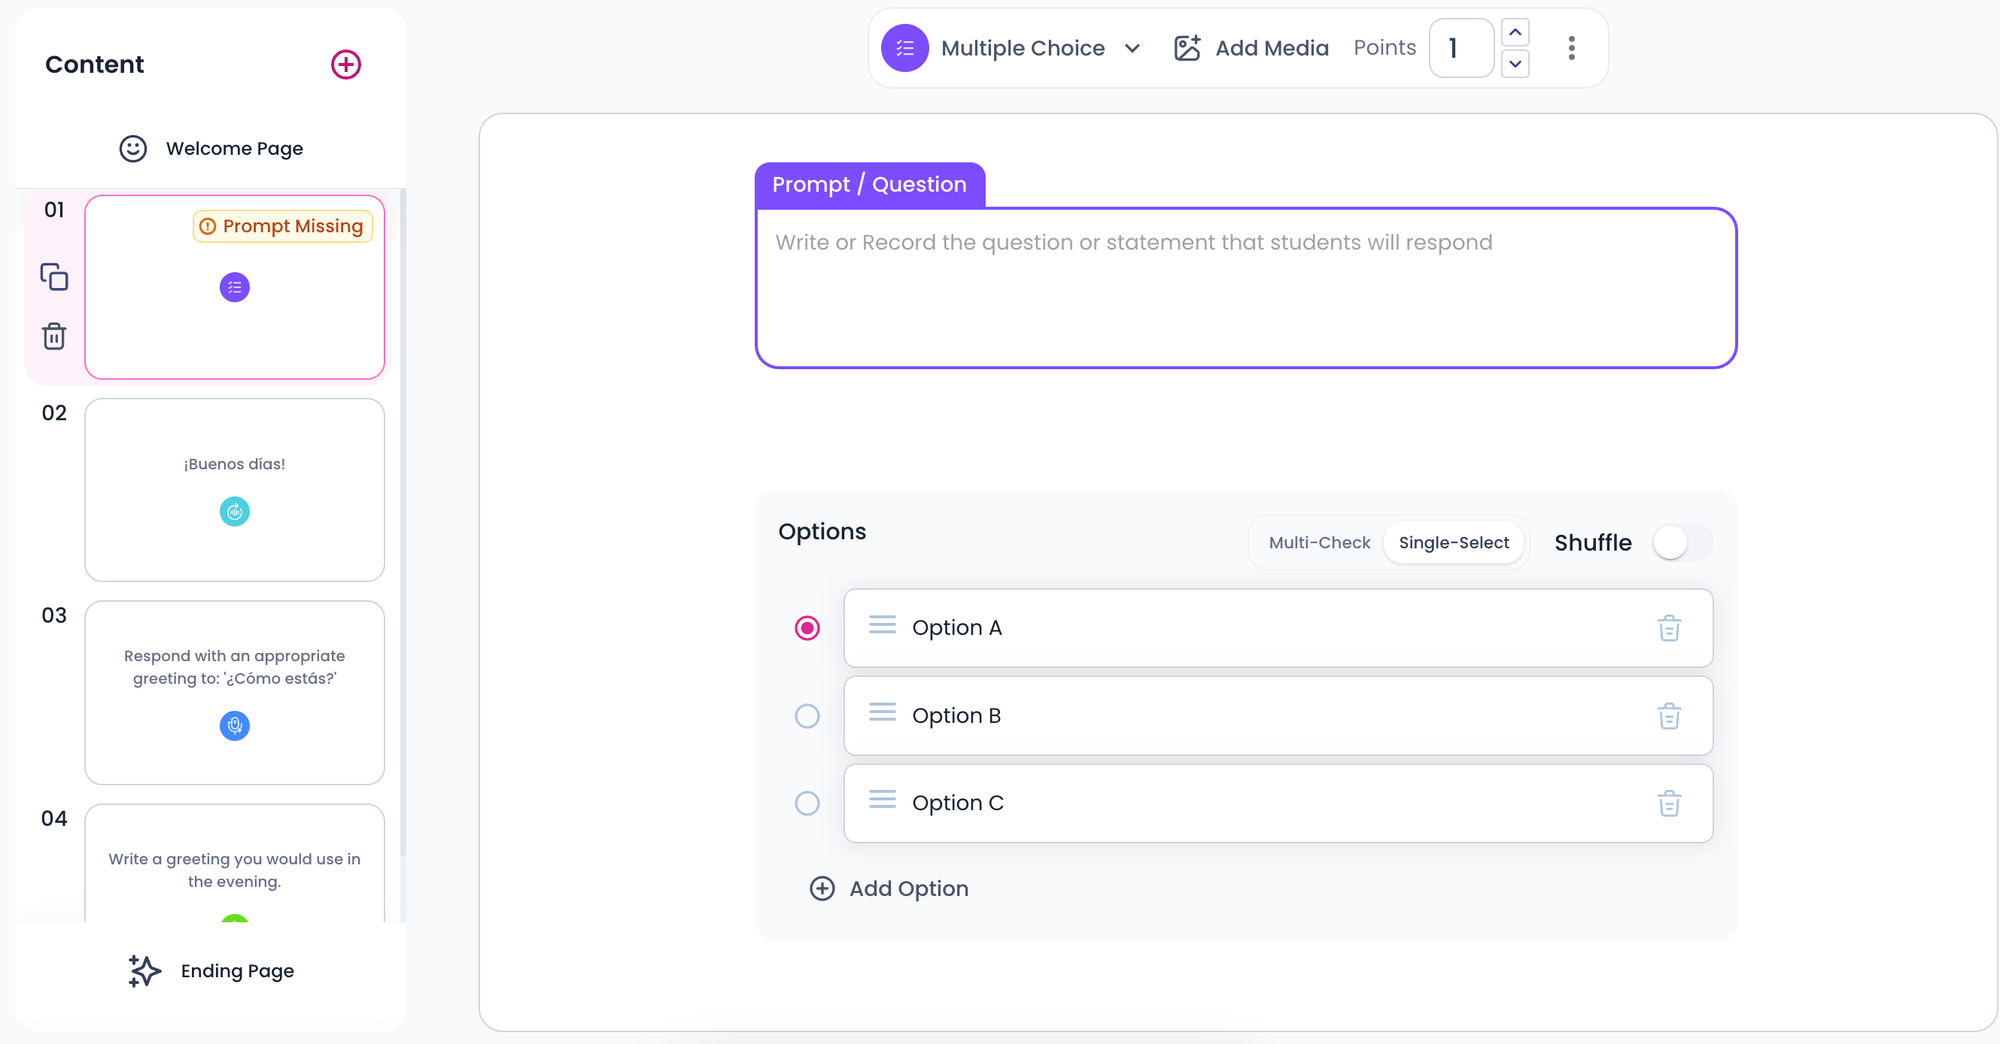Delete Option B with its trash icon
Viewport: 2000px width, 1044px height.
click(1669, 716)
